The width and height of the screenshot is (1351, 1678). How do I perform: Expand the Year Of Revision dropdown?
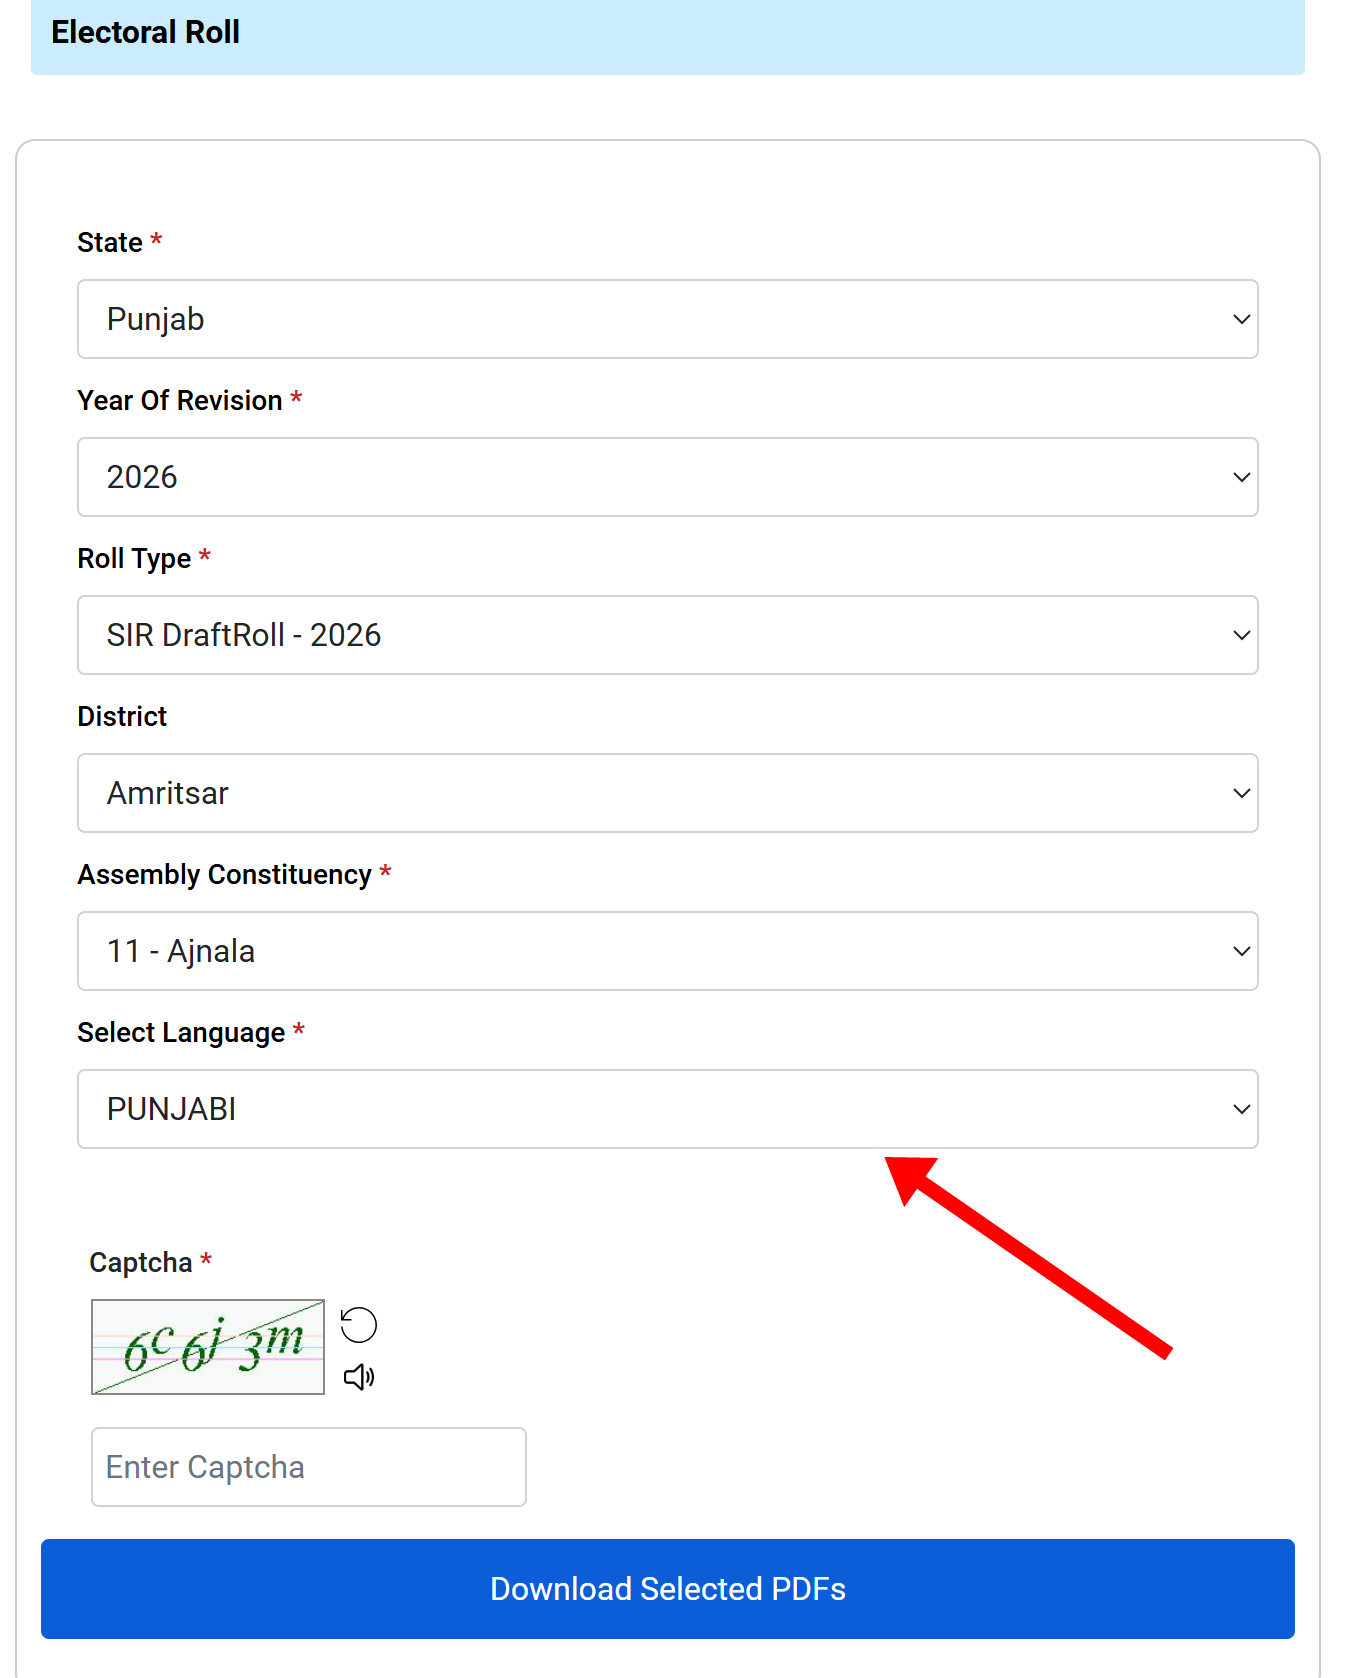click(x=667, y=477)
